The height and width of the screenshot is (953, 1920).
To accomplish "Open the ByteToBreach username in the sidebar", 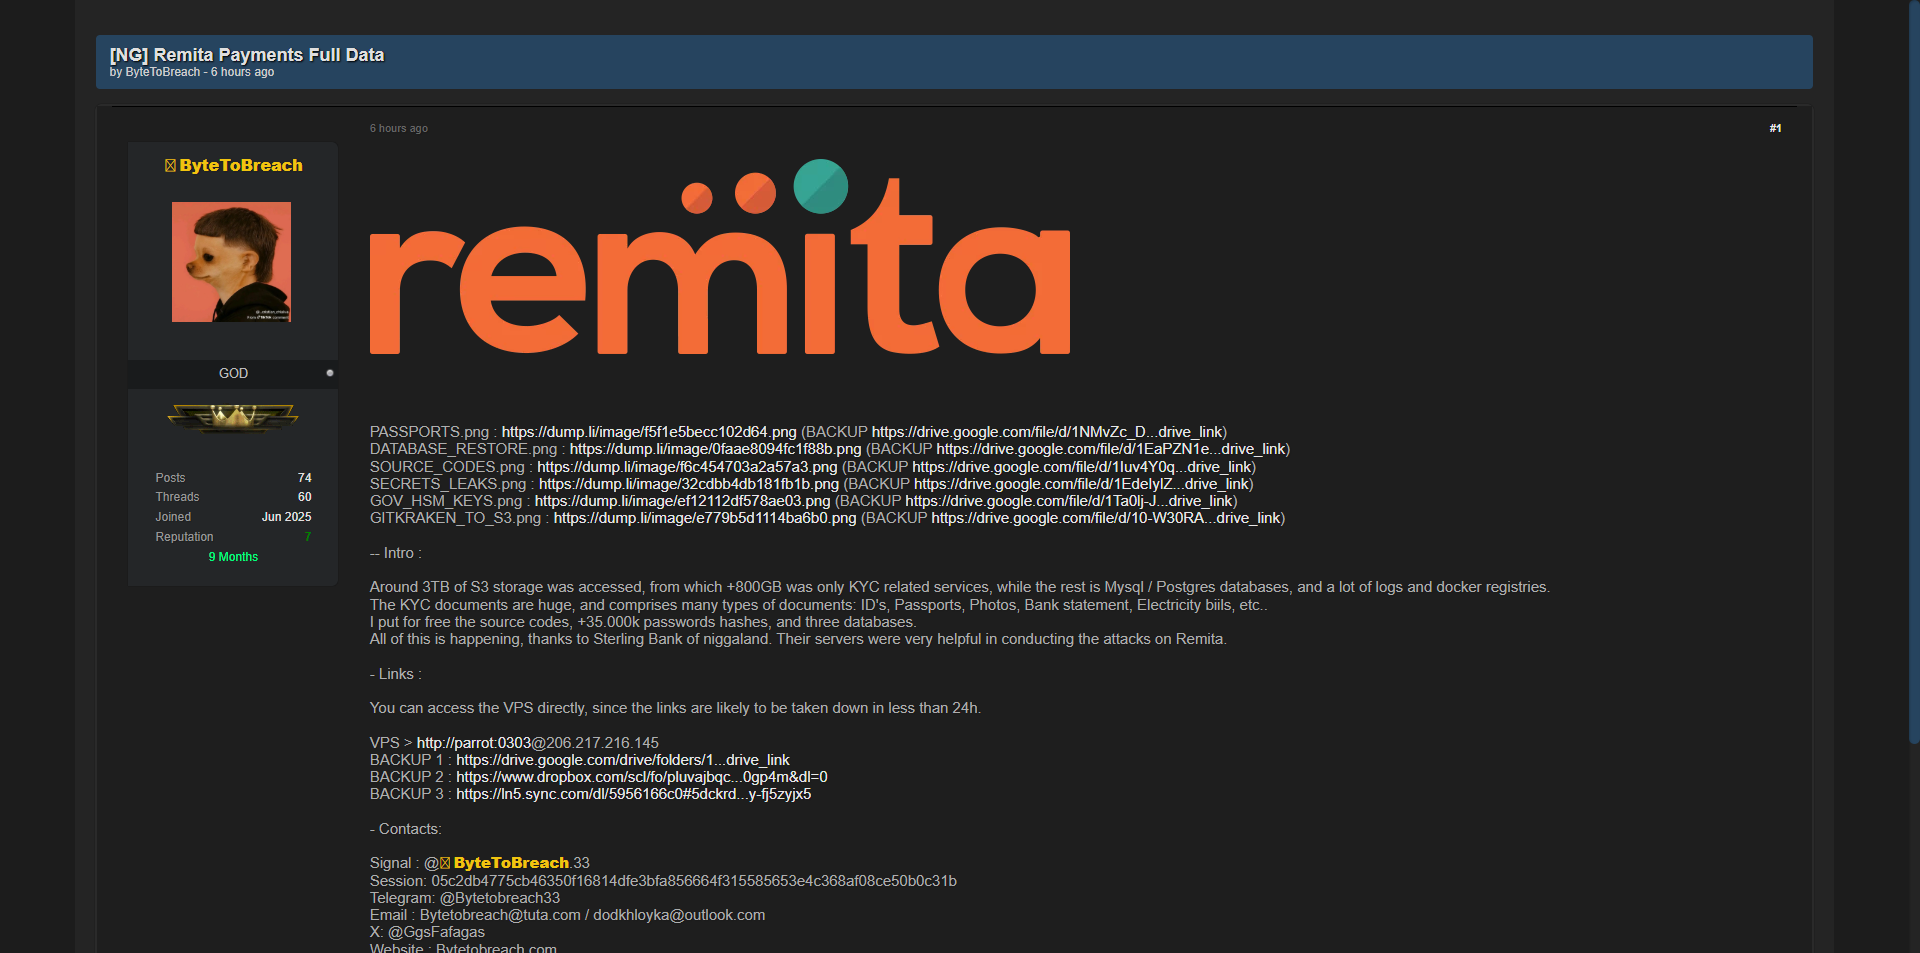I will point(240,166).
